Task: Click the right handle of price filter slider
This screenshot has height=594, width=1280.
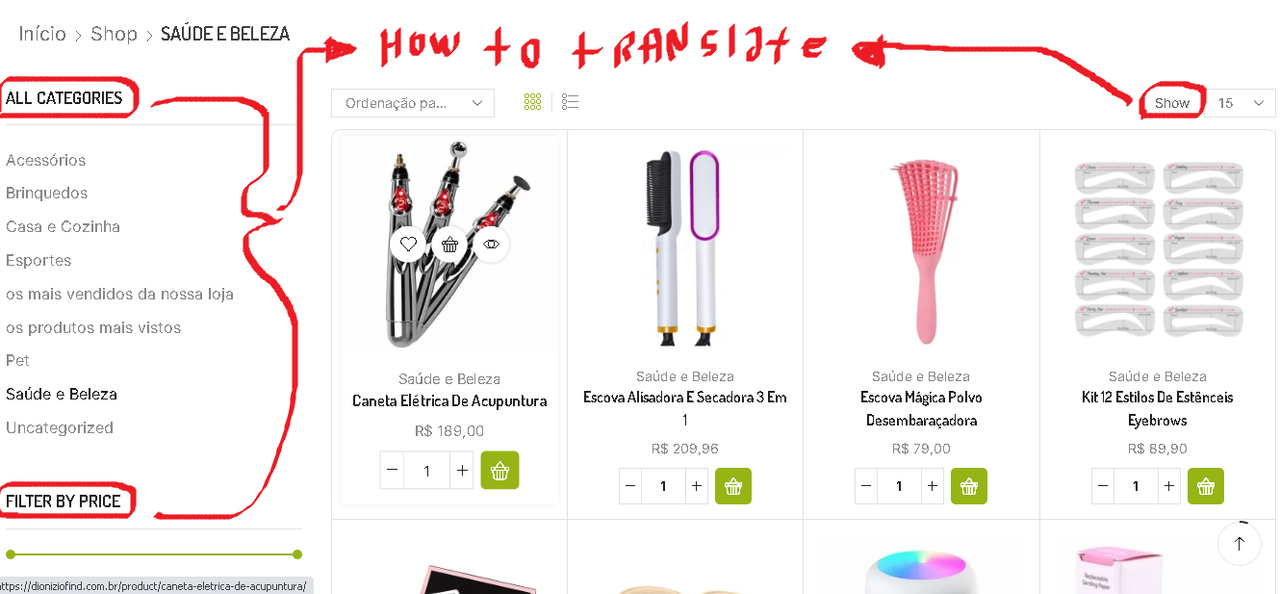Action: point(297,554)
